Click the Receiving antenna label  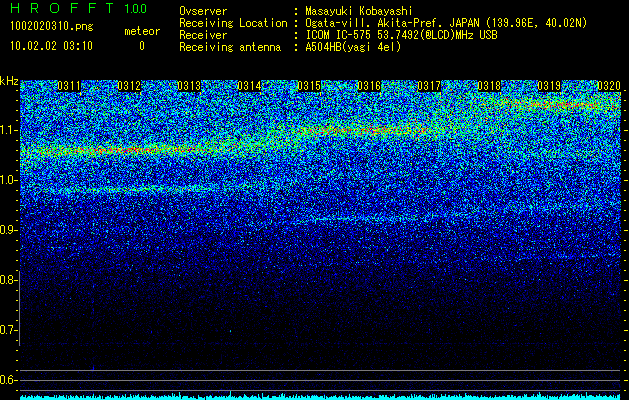coord(230,47)
